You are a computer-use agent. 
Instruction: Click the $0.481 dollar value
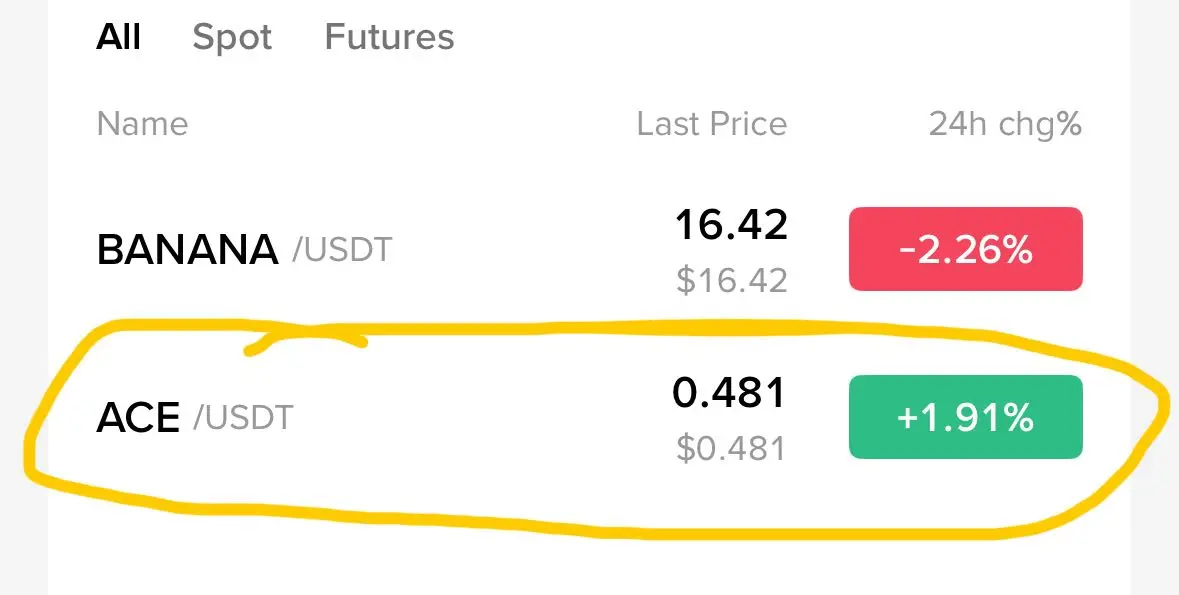(731, 448)
